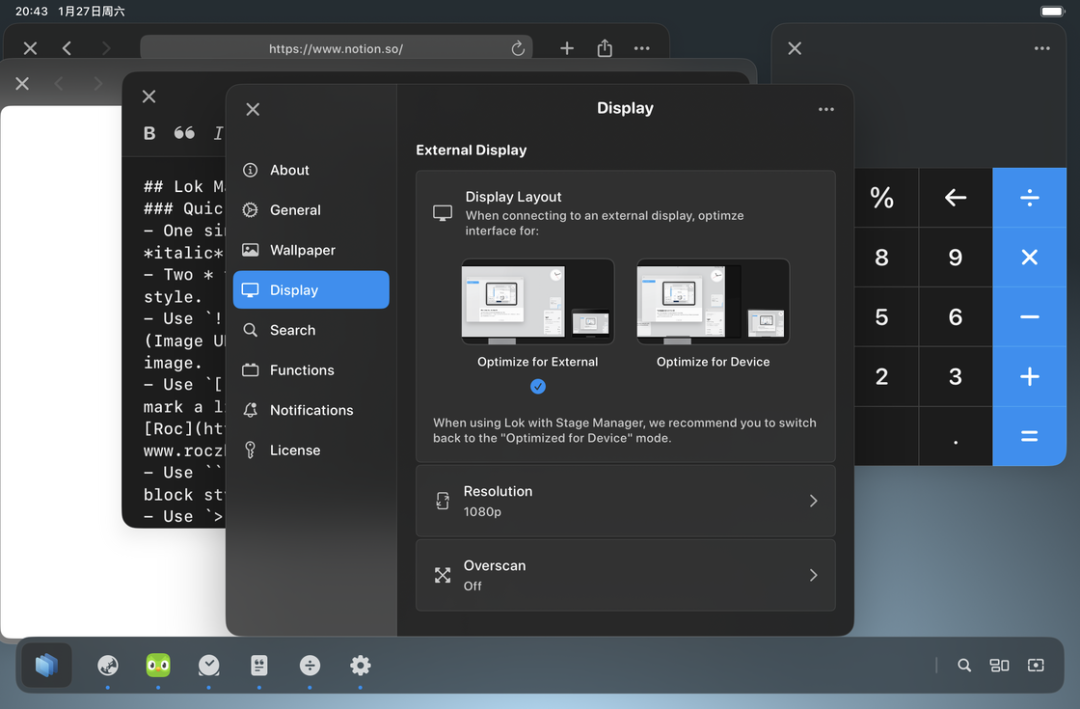The image size is (1080, 709).
Task: Open the calculator divide icon in dock
Action: pos(310,665)
